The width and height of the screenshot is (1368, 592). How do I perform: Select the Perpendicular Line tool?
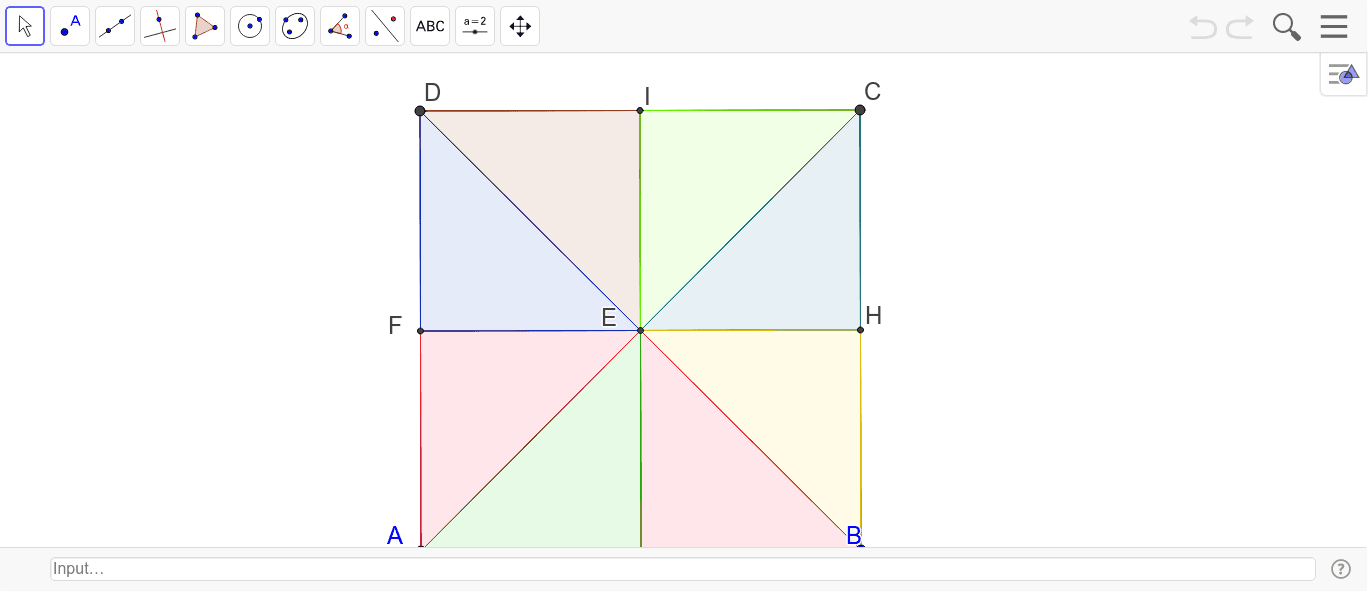pos(160,25)
